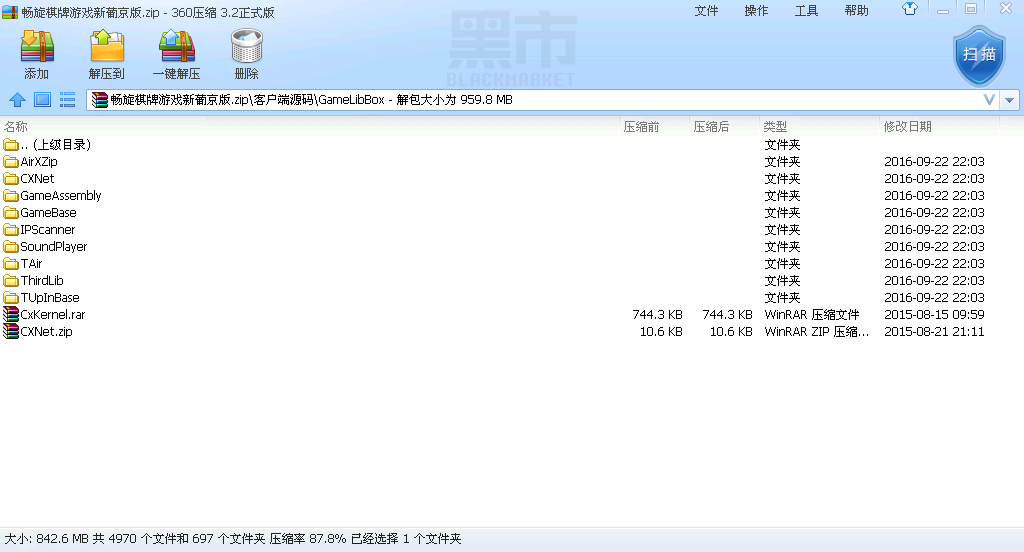Click the 2015-08-21 21:11 date cell
1024x552 pixels.
pyautogui.click(x=934, y=331)
